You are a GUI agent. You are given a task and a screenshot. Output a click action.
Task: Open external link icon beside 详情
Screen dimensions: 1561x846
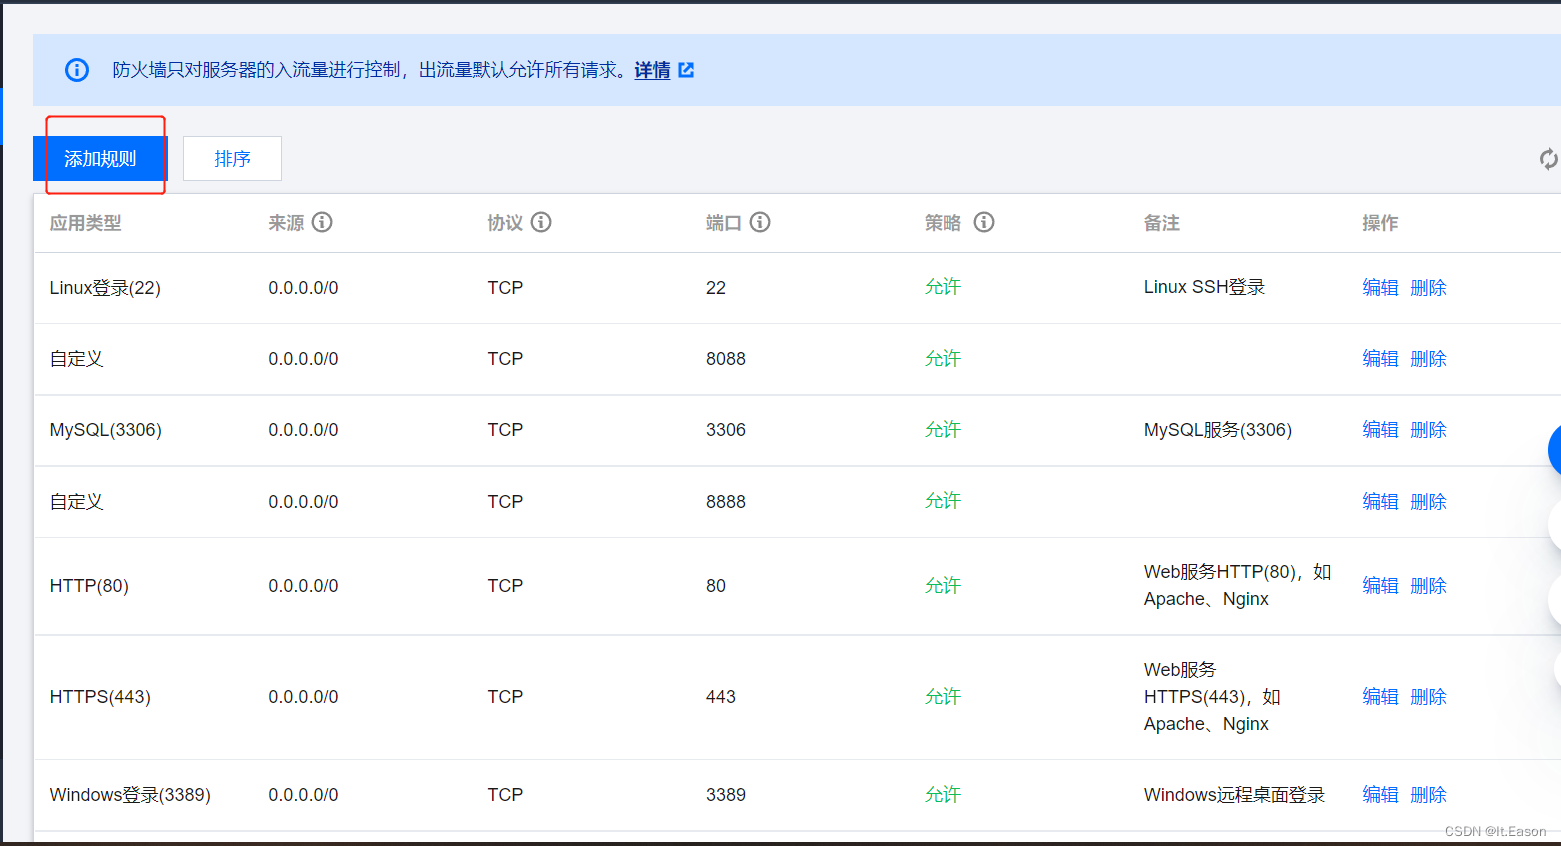pyautogui.click(x=686, y=70)
